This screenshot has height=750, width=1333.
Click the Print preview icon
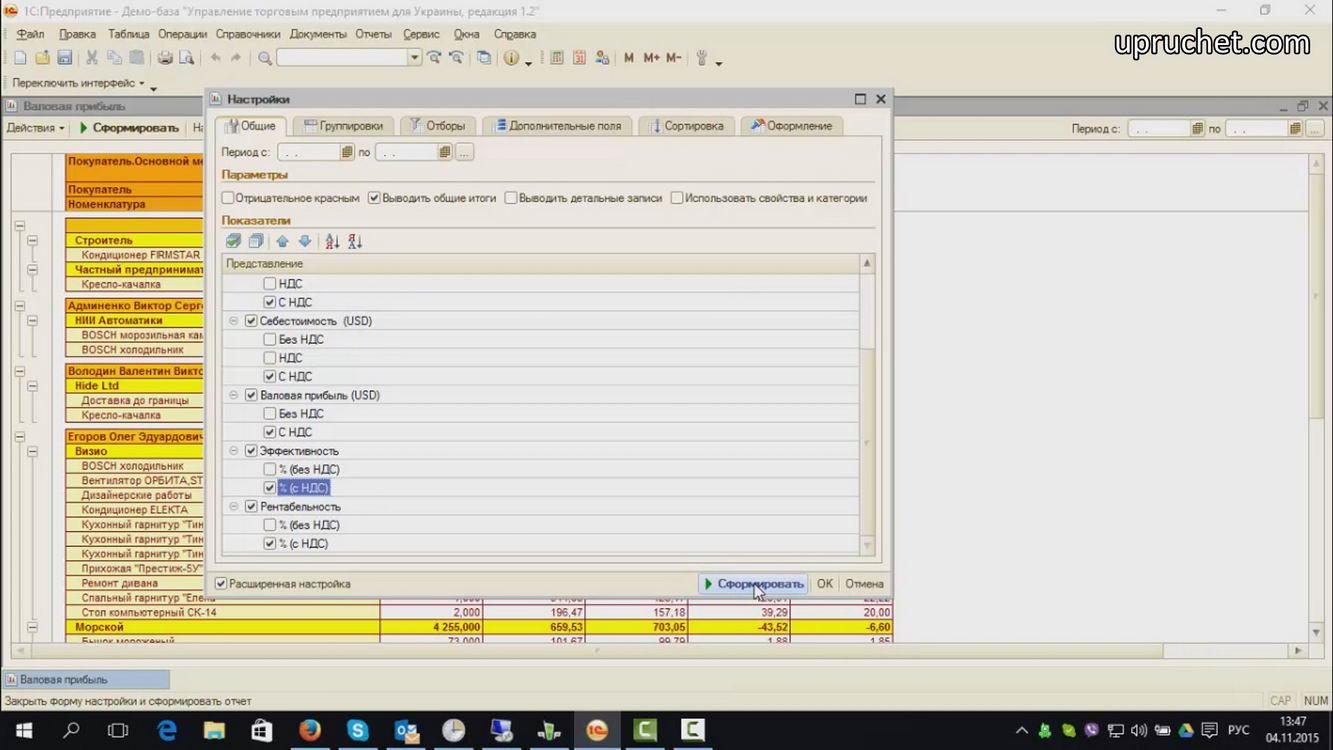tap(186, 58)
